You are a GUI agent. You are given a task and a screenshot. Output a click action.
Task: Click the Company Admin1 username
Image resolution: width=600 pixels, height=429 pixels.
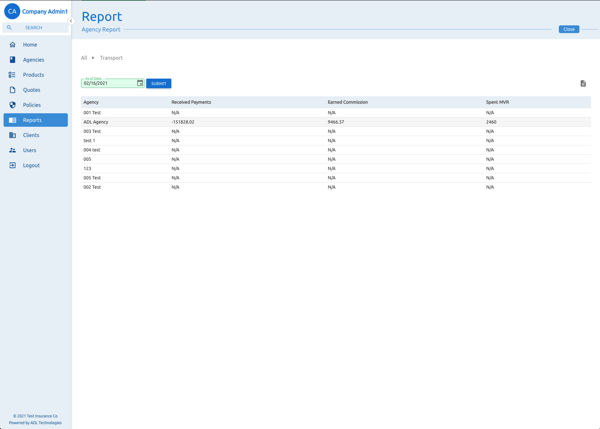click(45, 11)
